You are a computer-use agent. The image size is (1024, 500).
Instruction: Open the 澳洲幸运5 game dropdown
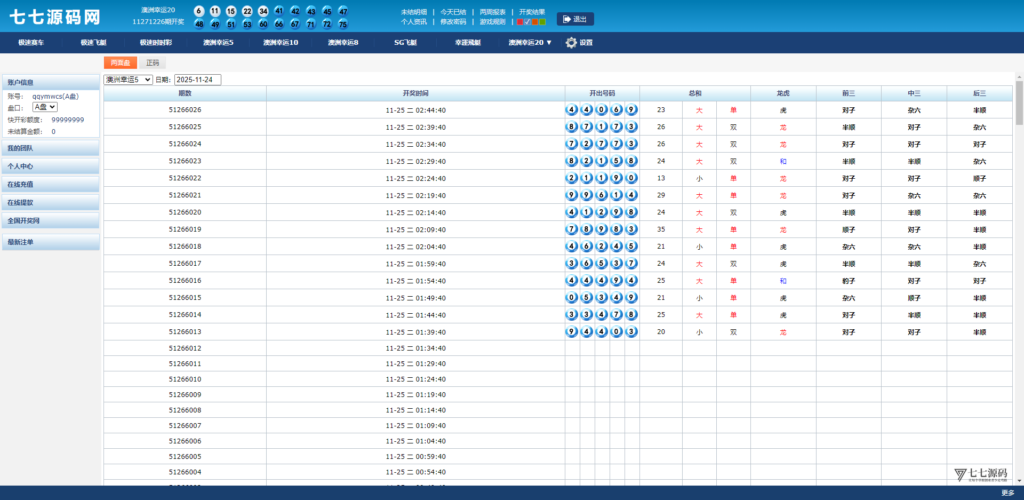pos(128,79)
